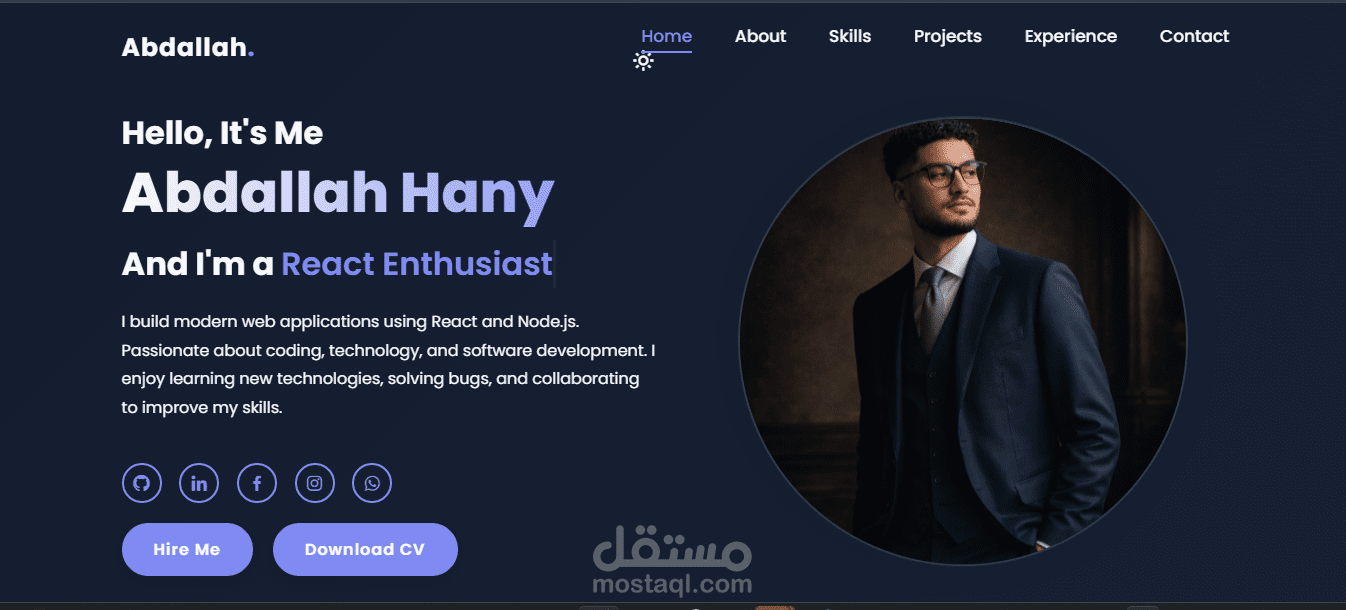Click the mostaql.com watermark logo
1346x610 pixels.
671,560
